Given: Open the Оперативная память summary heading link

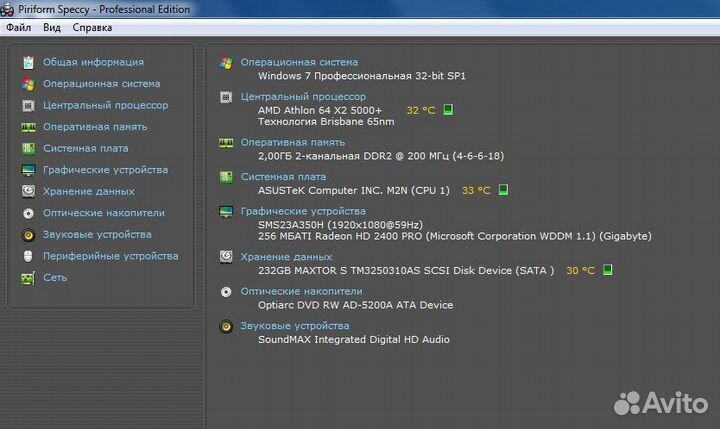Looking at the screenshot, I should pyautogui.click(x=292, y=142).
